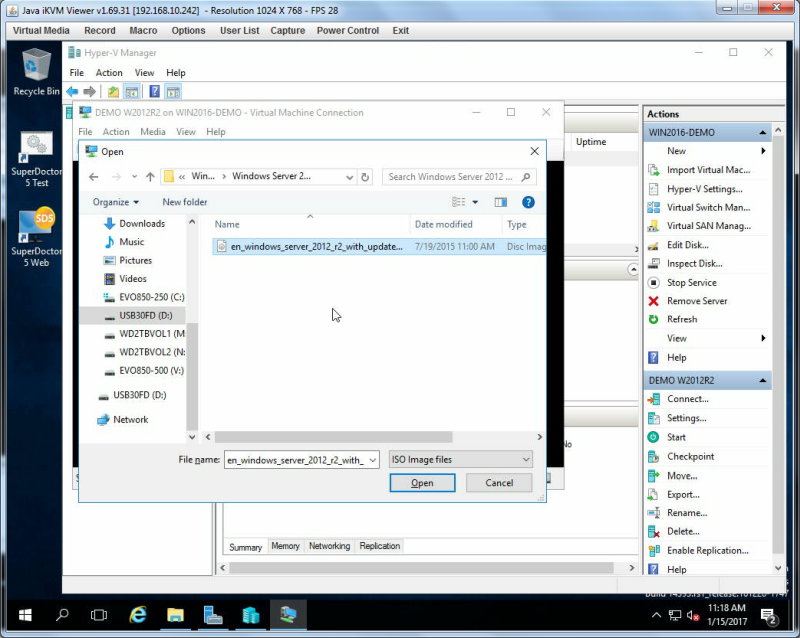Viewport: 800px width, 638px height.
Task: Expand address bar path dropdown
Action: (349, 177)
